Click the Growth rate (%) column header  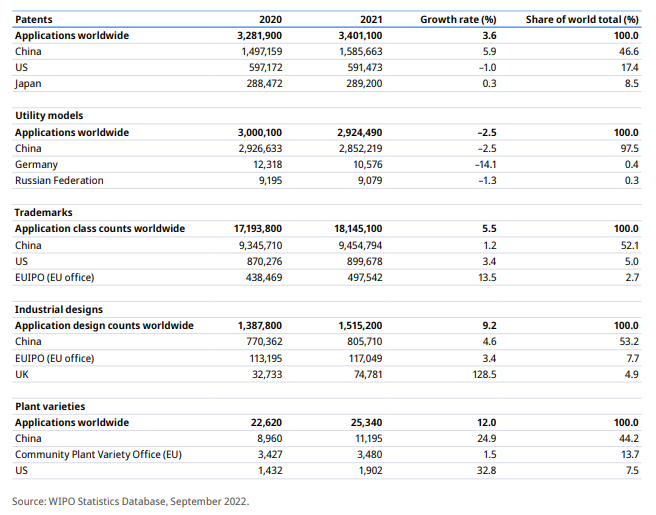point(458,19)
